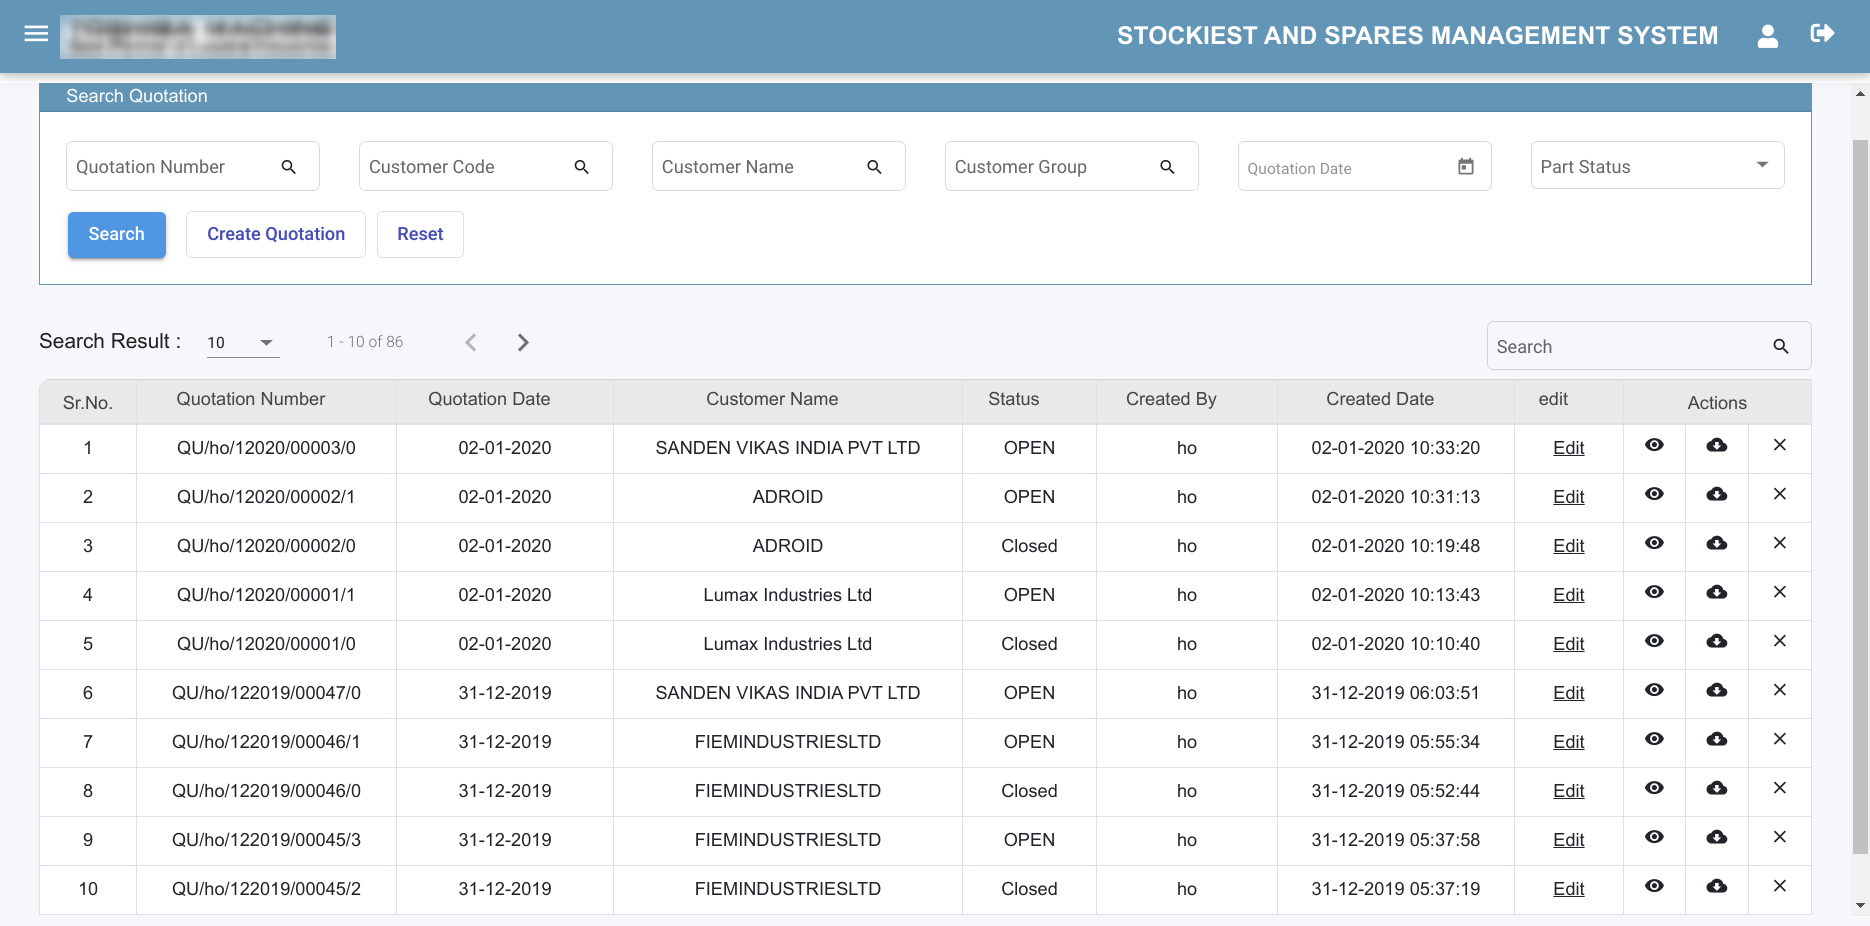View quotation QU/ho/122019/00046/1 via eye icon
The width and height of the screenshot is (1870, 926).
click(x=1655, y=739)
